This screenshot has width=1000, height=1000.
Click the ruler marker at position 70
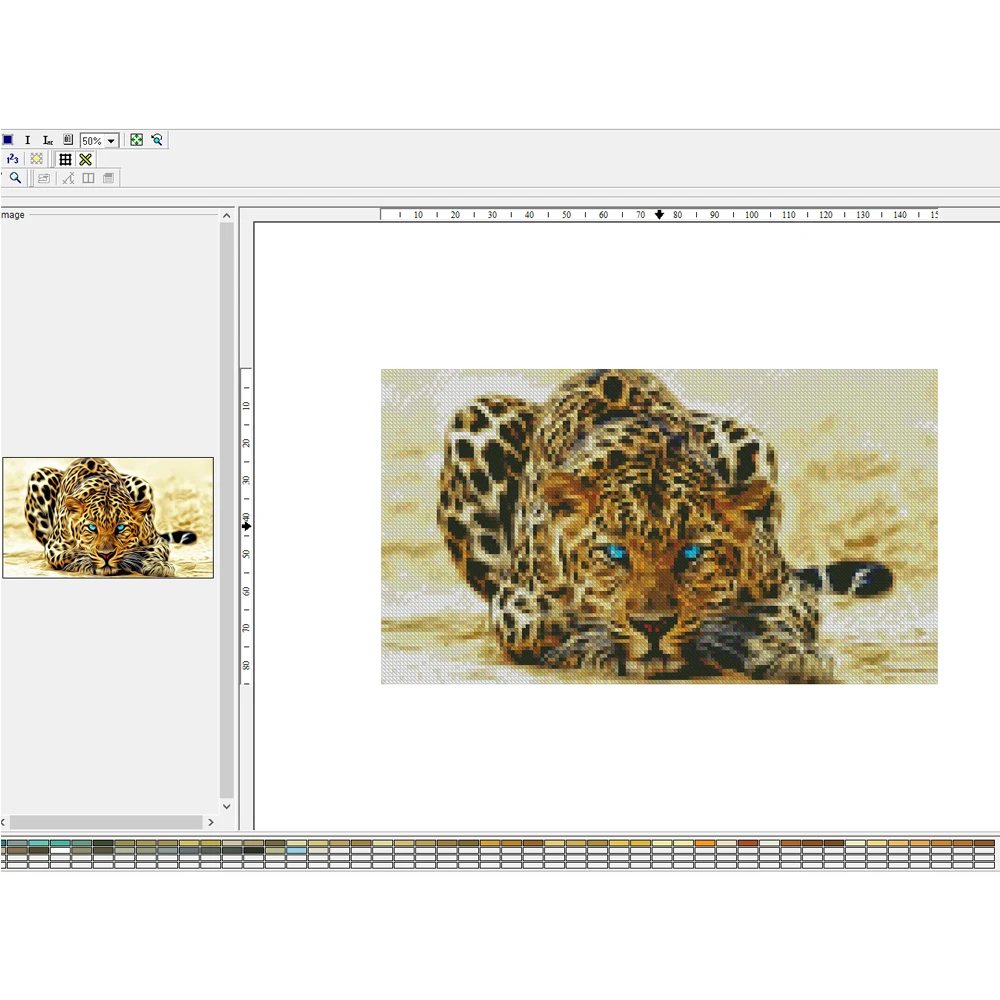pyautogui.click(x=660, y=214)
